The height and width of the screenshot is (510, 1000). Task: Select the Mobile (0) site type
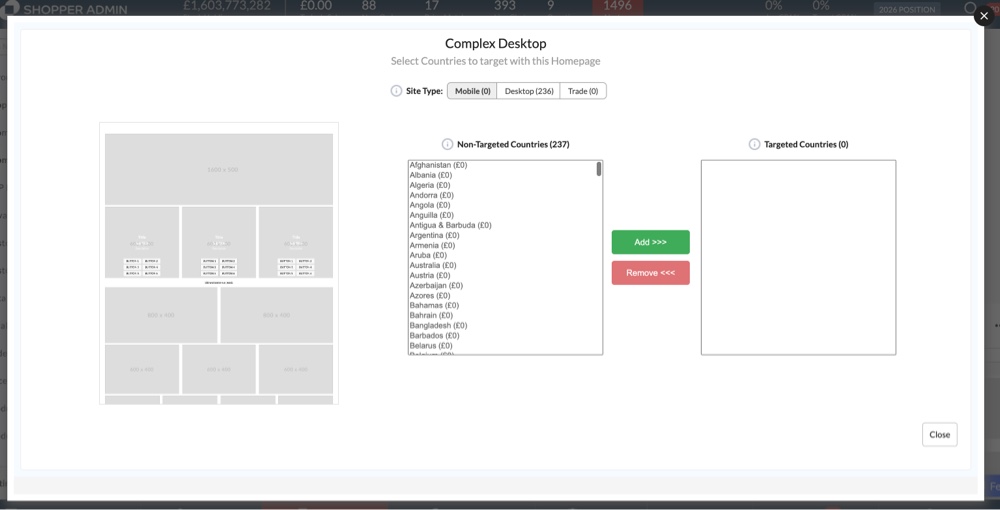pos(472,91)
